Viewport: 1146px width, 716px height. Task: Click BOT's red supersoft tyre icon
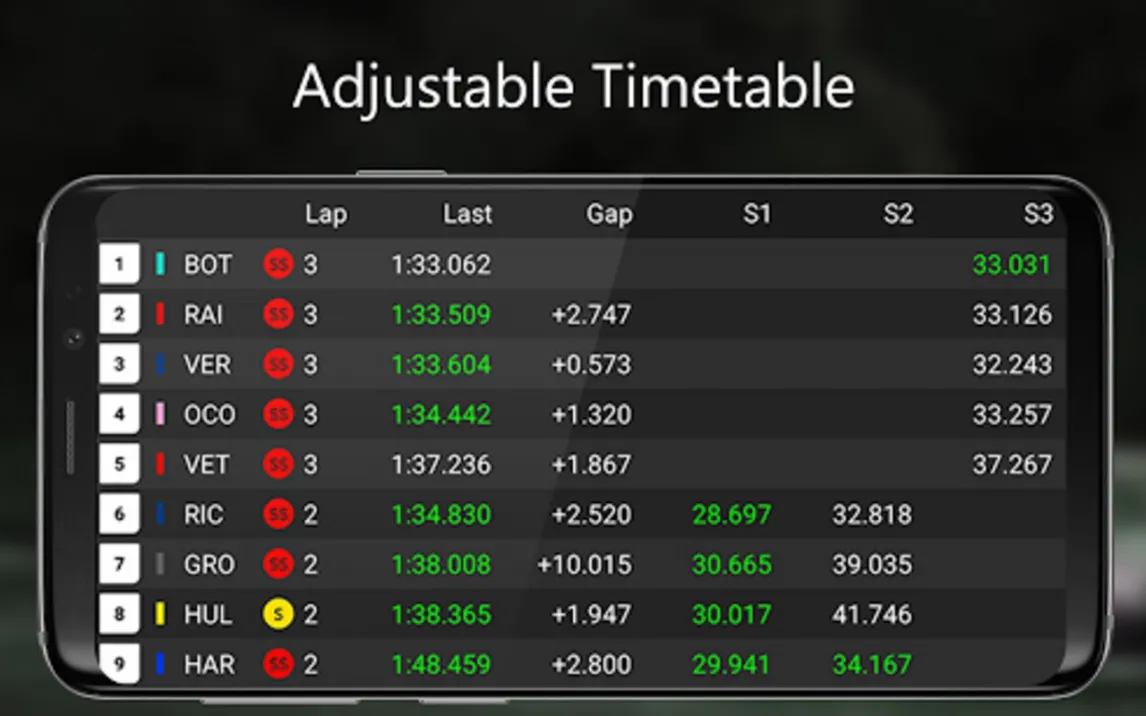tap(278, 265)
